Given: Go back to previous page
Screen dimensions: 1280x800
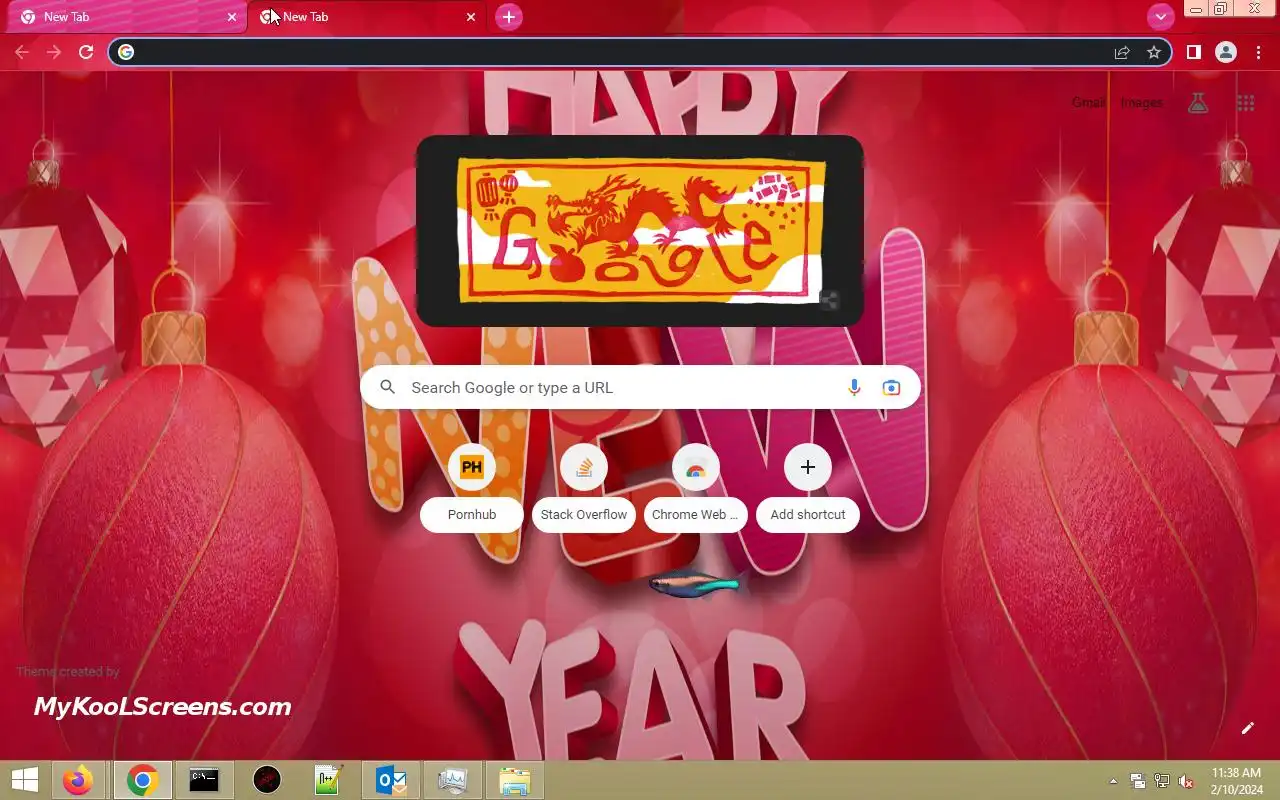Looking at the screenshot, I should pyautogui.click(x=22, y=52).
